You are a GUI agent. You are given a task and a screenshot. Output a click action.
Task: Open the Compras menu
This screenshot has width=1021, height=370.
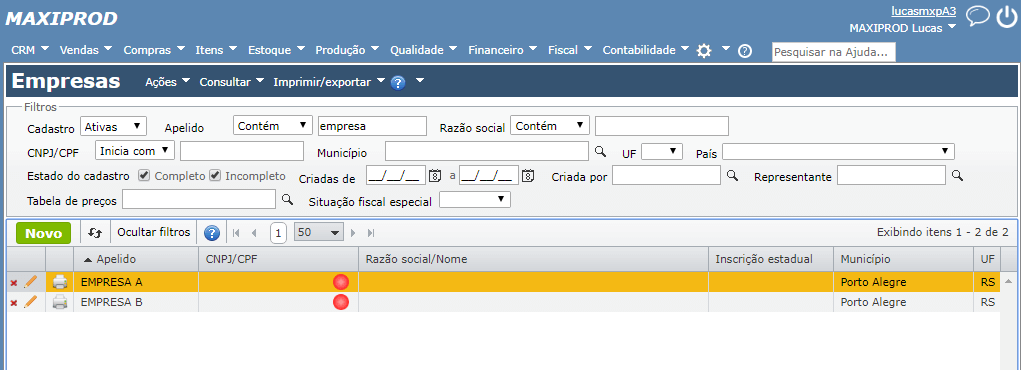click(154, 50)
